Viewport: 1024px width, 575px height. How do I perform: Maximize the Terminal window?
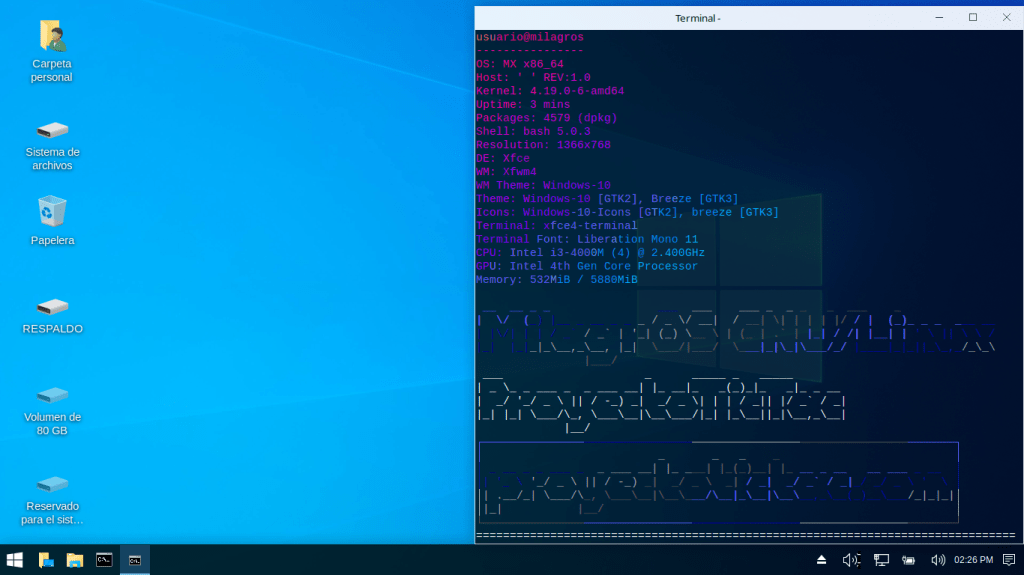(x=972, y=17)
